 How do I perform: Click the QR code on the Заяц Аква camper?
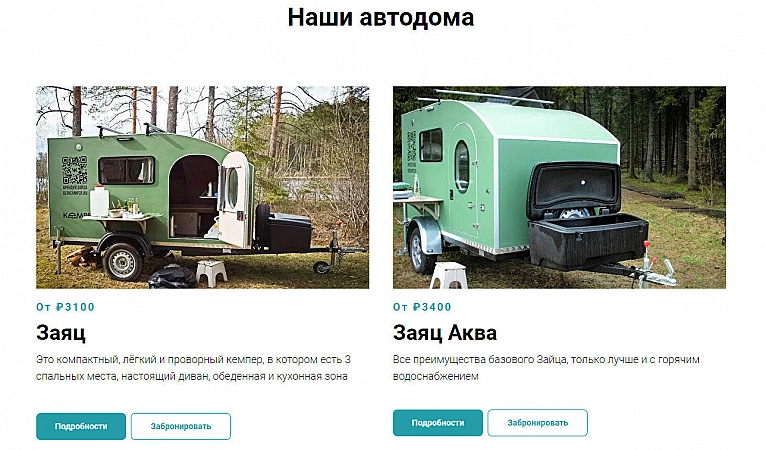(x=411, y=146)
